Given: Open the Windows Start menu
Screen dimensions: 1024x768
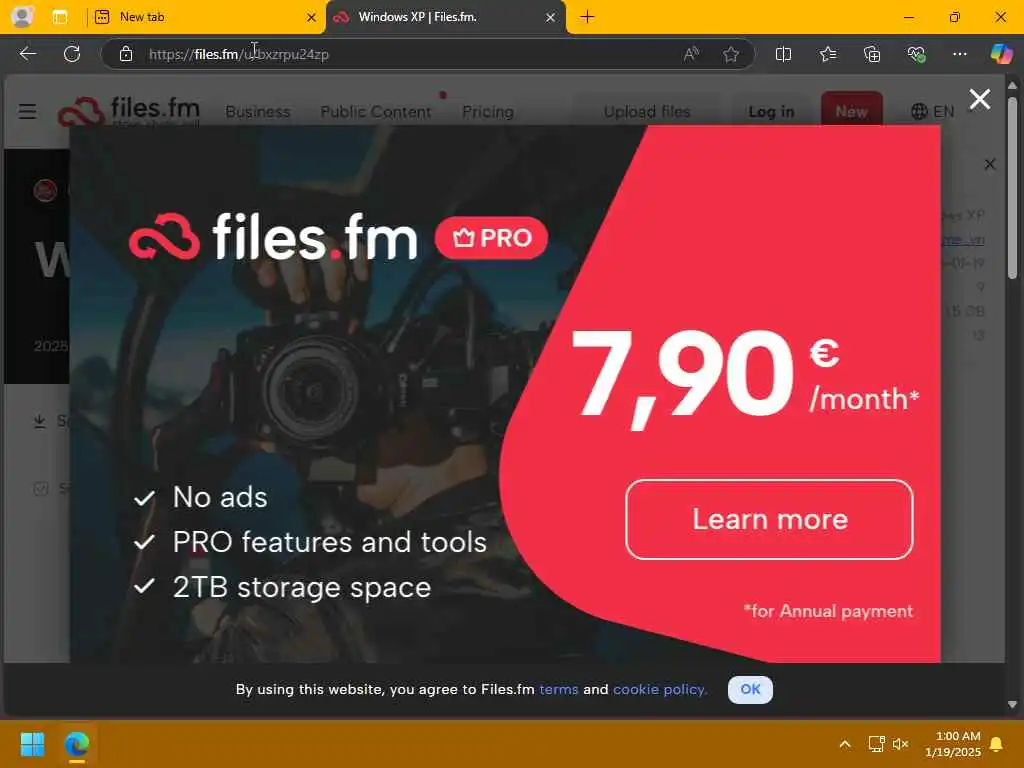Looking at the screenshot, I should coord(32,744).
